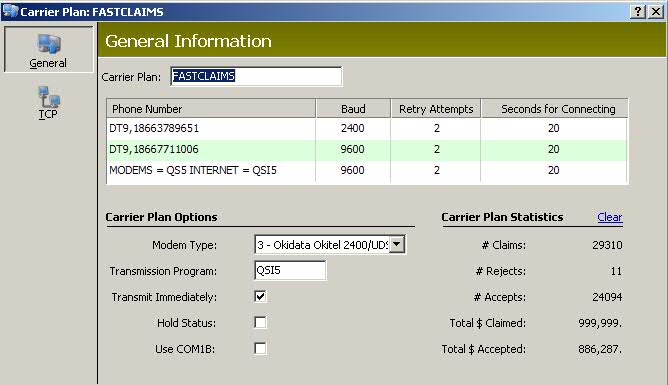Click retry attempts in the MODEMS row
This screenshot has width=668, height=385.
(436, 170)
